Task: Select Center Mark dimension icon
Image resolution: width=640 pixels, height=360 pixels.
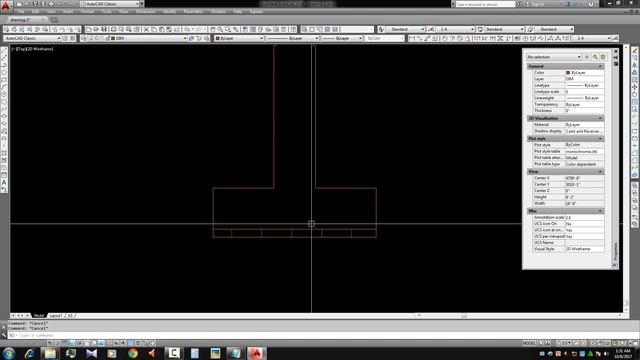Action: [526, 38]
